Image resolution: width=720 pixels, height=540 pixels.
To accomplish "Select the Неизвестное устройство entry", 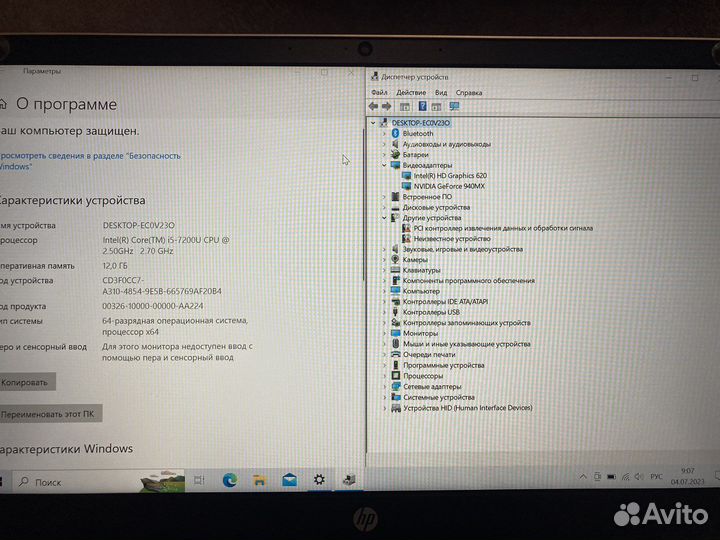I will coord(452,239).
